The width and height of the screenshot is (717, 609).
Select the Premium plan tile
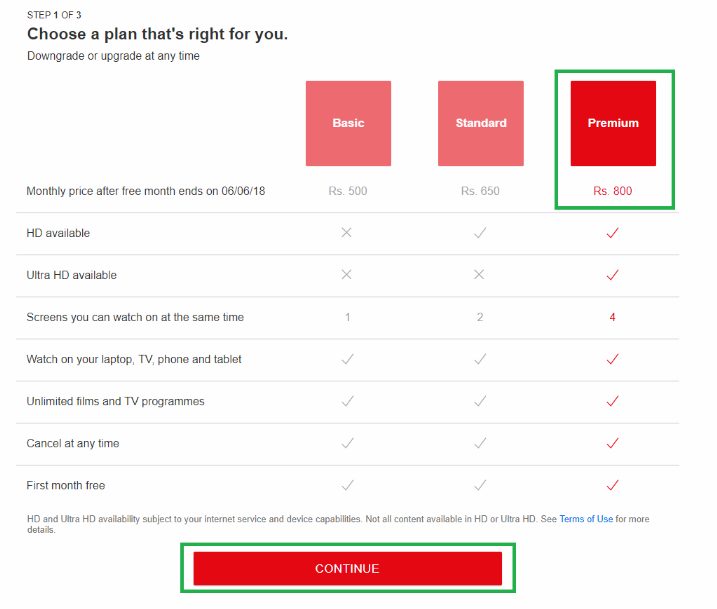pyautogui.click(x=613, y=123)
